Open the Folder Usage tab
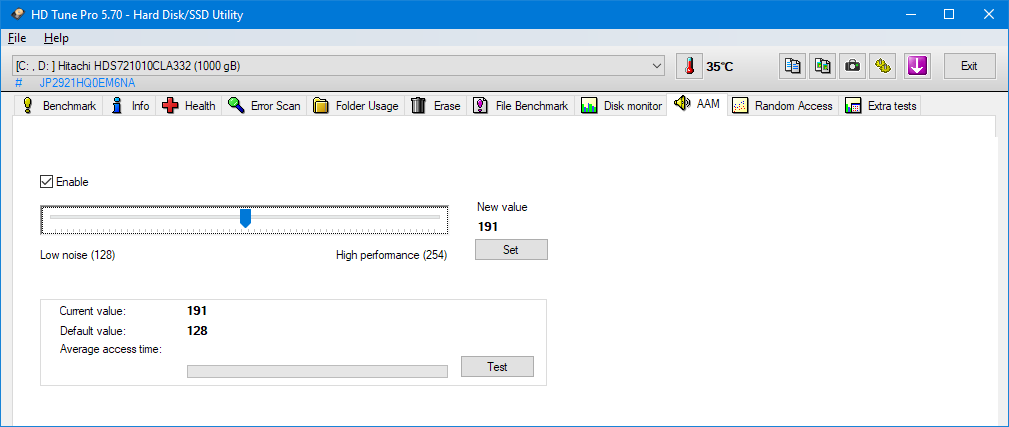This screenshot has height=427, width=1009. pyautogui.click(x=355, y=105)
